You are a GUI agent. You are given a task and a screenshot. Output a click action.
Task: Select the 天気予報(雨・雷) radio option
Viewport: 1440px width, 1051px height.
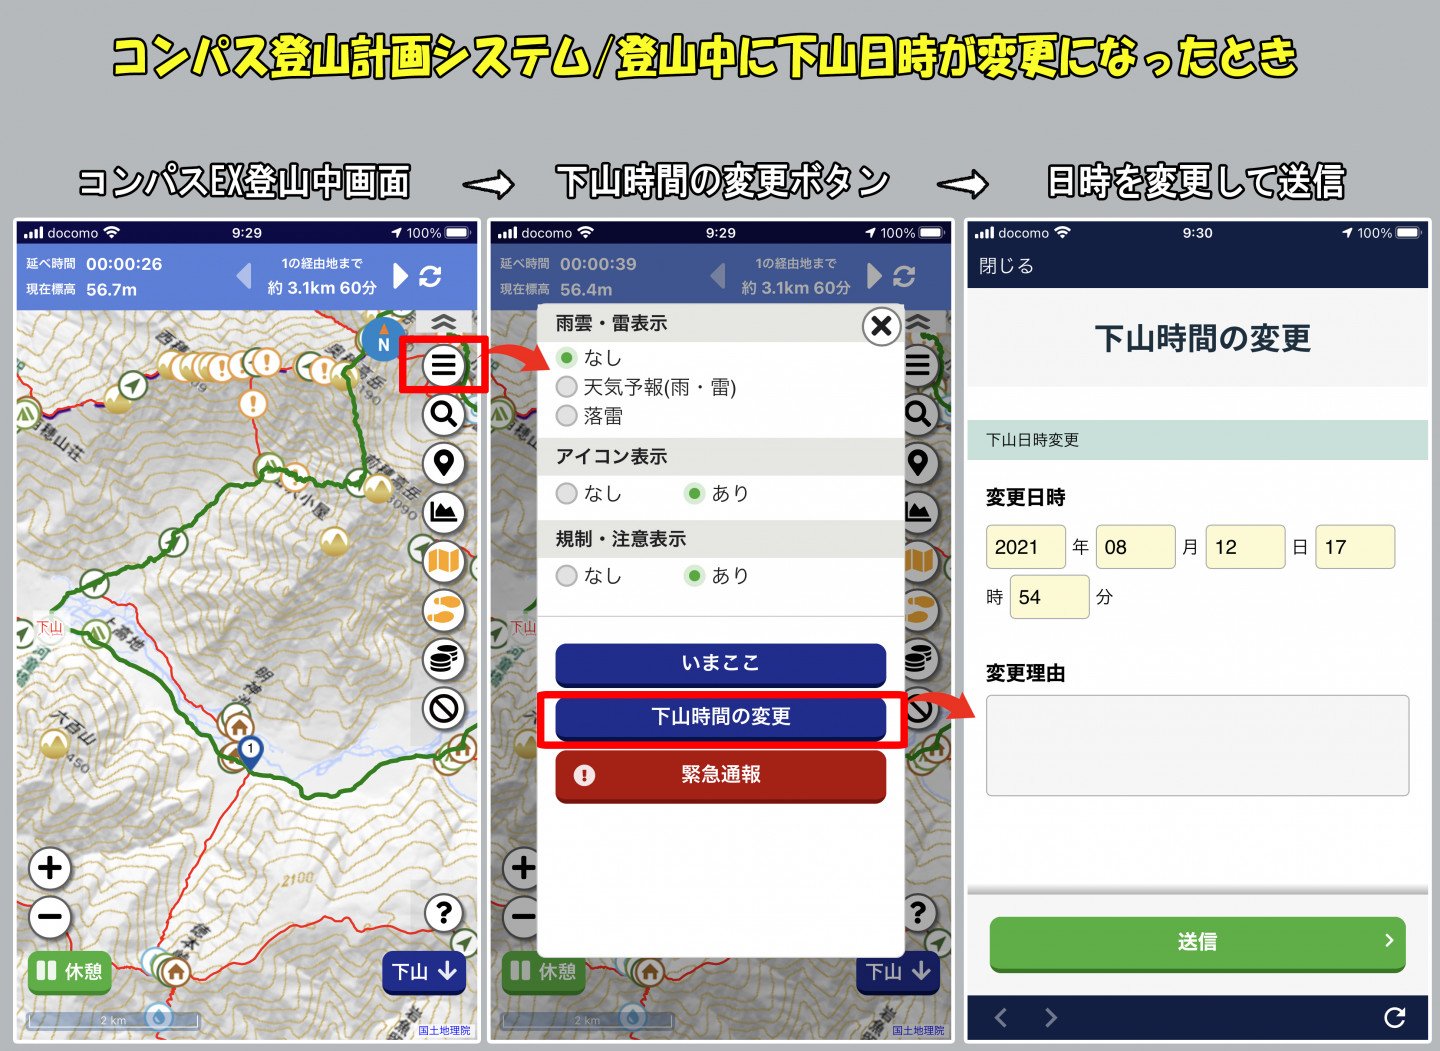[x=567, y=387]
